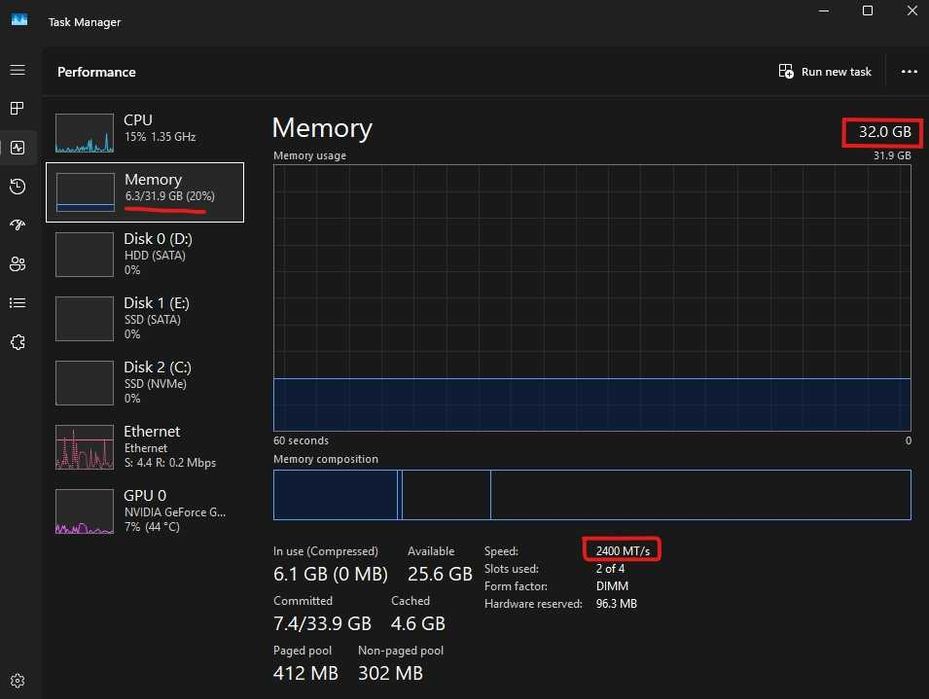Open the Users page icon
This screenshot has width=929, height=699.
(18, 264)
